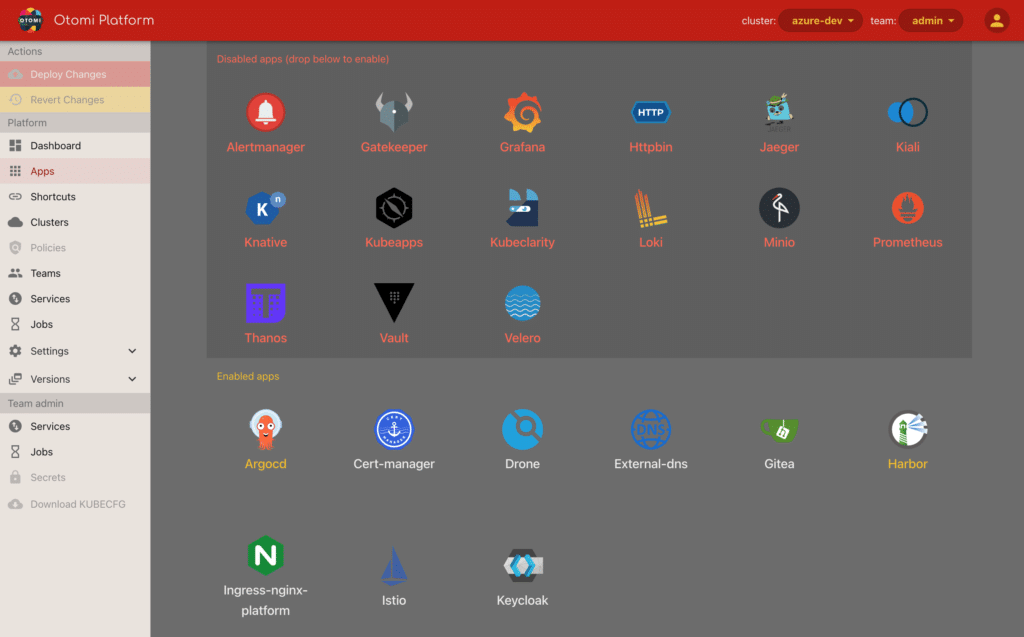Open the Loki app icon
The image size is (1024, 637).
[x=650, y=208]
